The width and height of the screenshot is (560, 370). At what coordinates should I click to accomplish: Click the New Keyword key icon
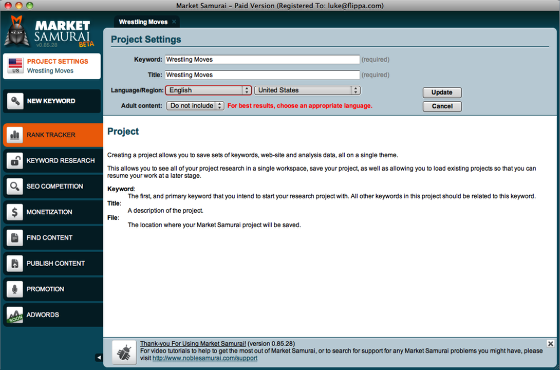coord(15,101)
